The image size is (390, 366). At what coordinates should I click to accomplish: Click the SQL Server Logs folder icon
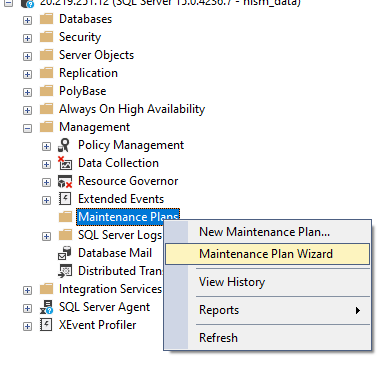pyautogui.click(x=65, y=235)
